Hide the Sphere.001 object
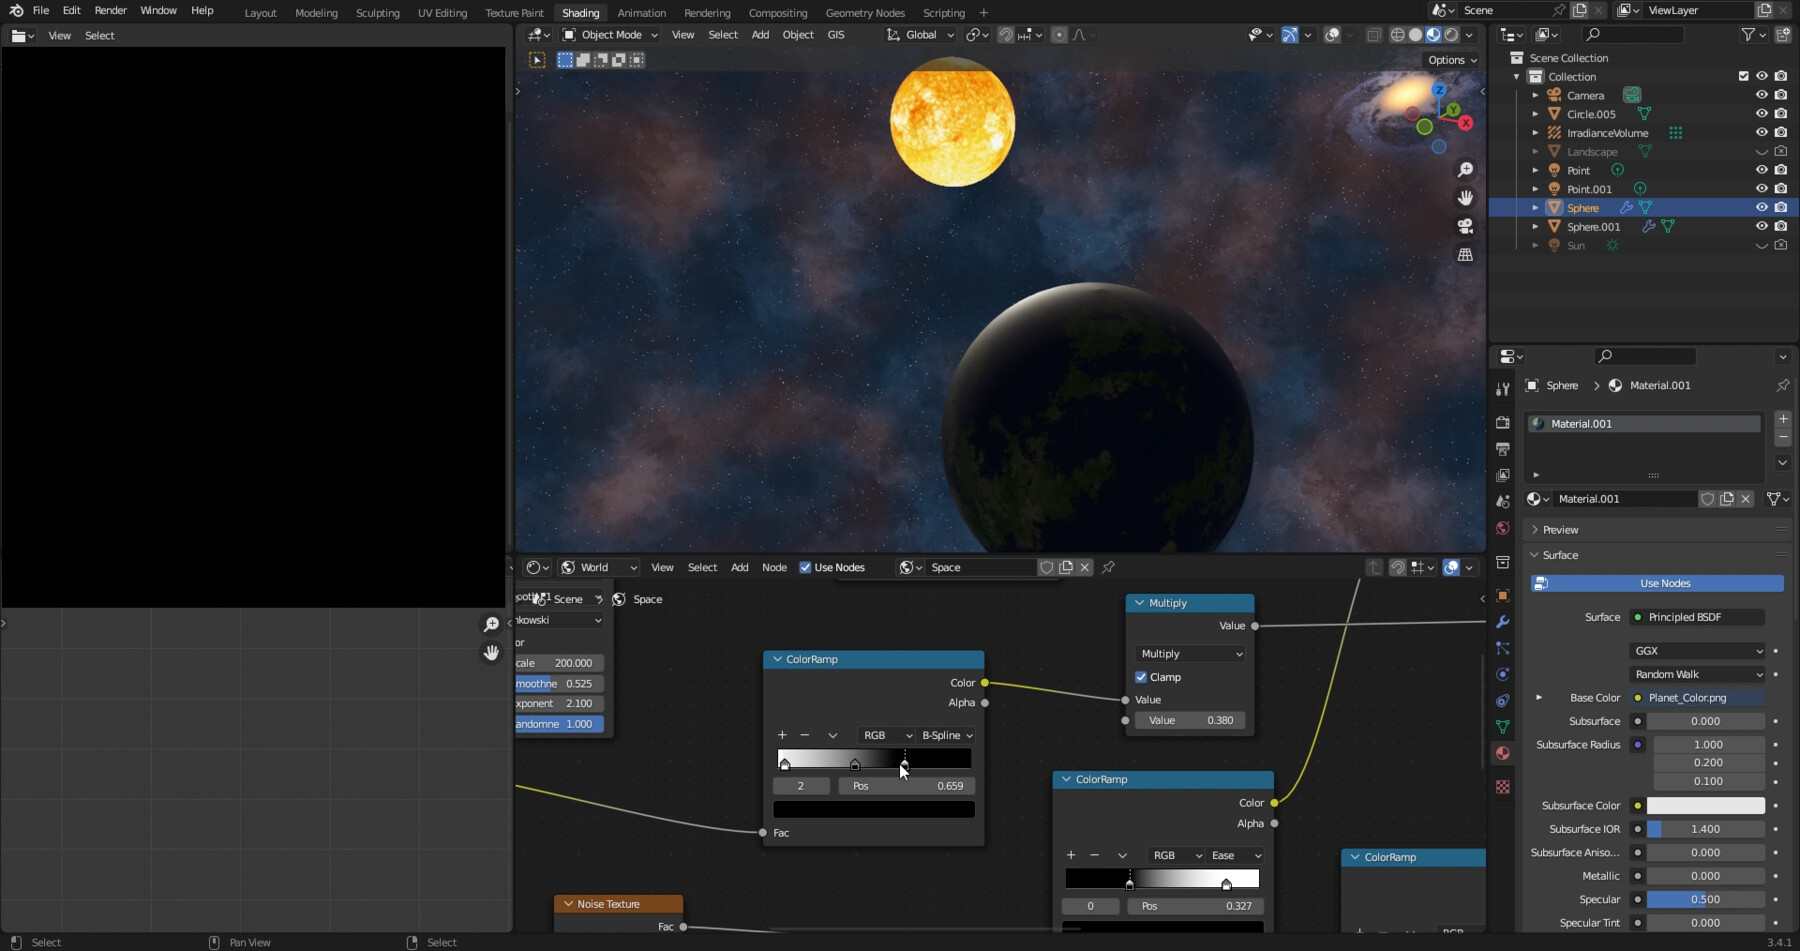 (x=1761, y=226)
